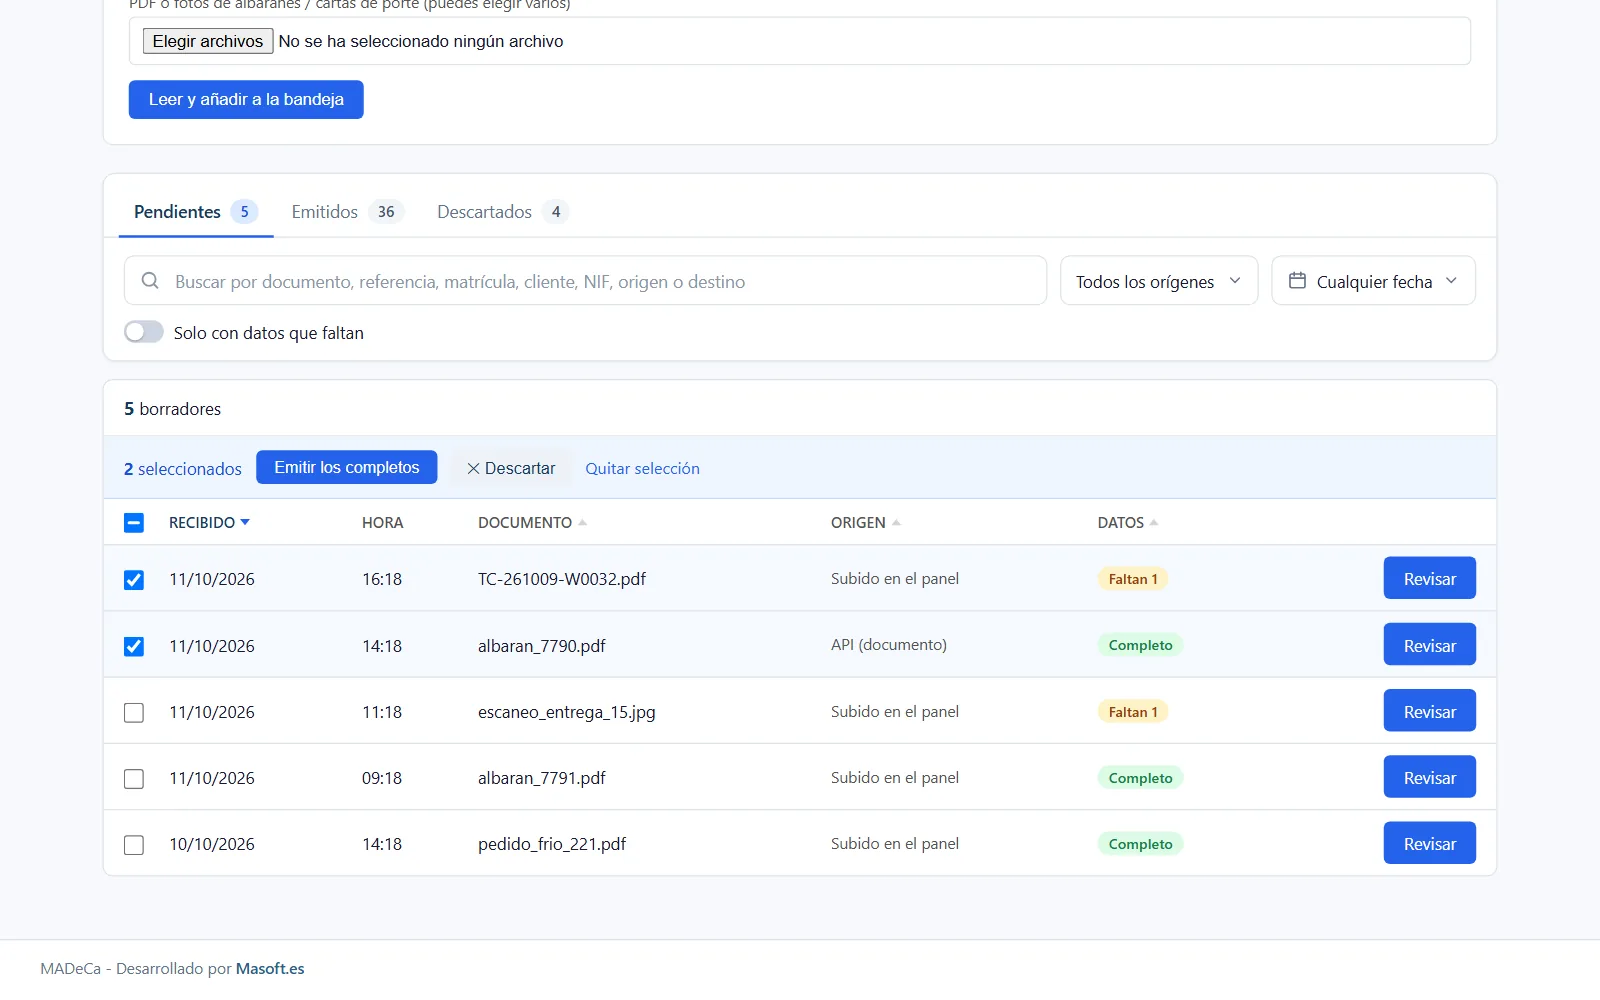Click the pedido_frio_221.pdf document name
This screenshot has width=1600, height=1000.
click(x=552, y=844)
